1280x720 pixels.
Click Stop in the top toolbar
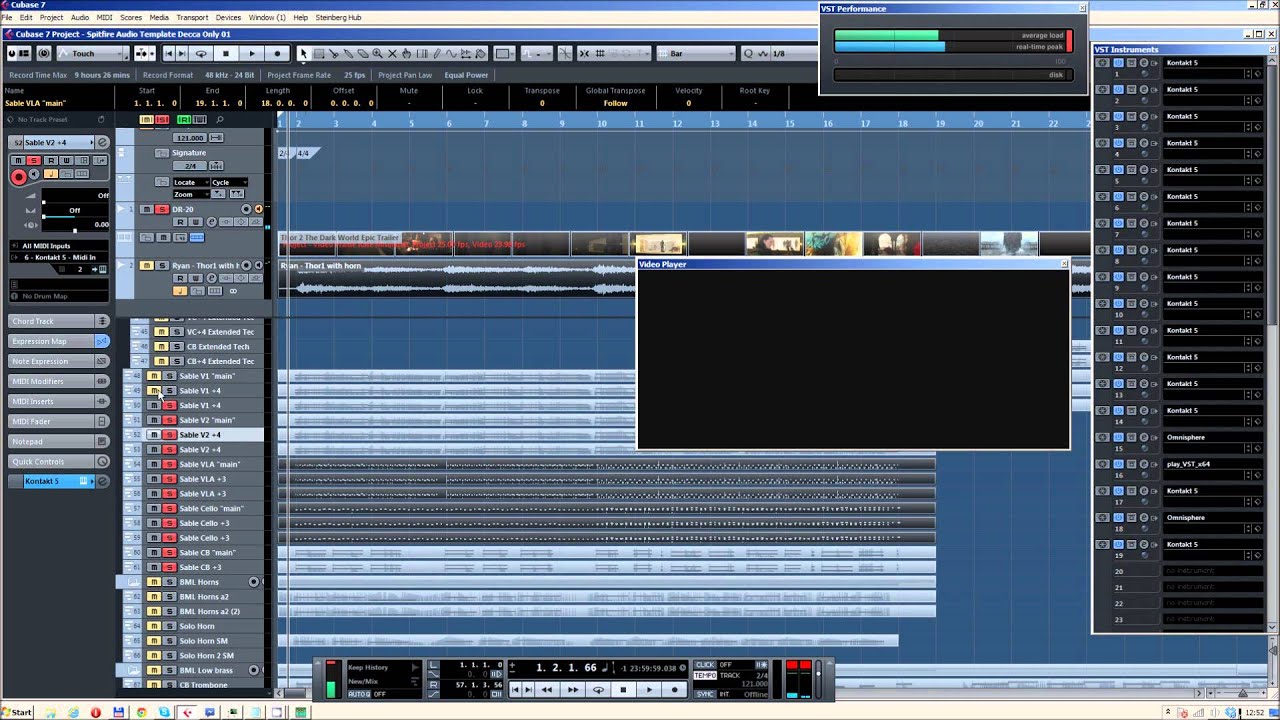pyautogui.click(x=226, y=53)
